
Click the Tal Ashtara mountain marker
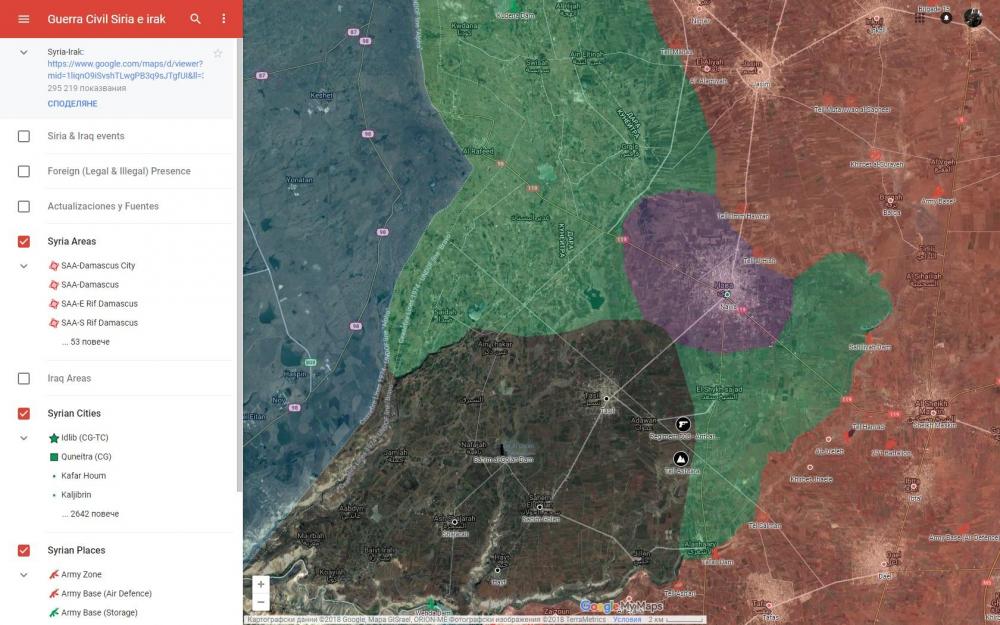click(x=681, y=459)
